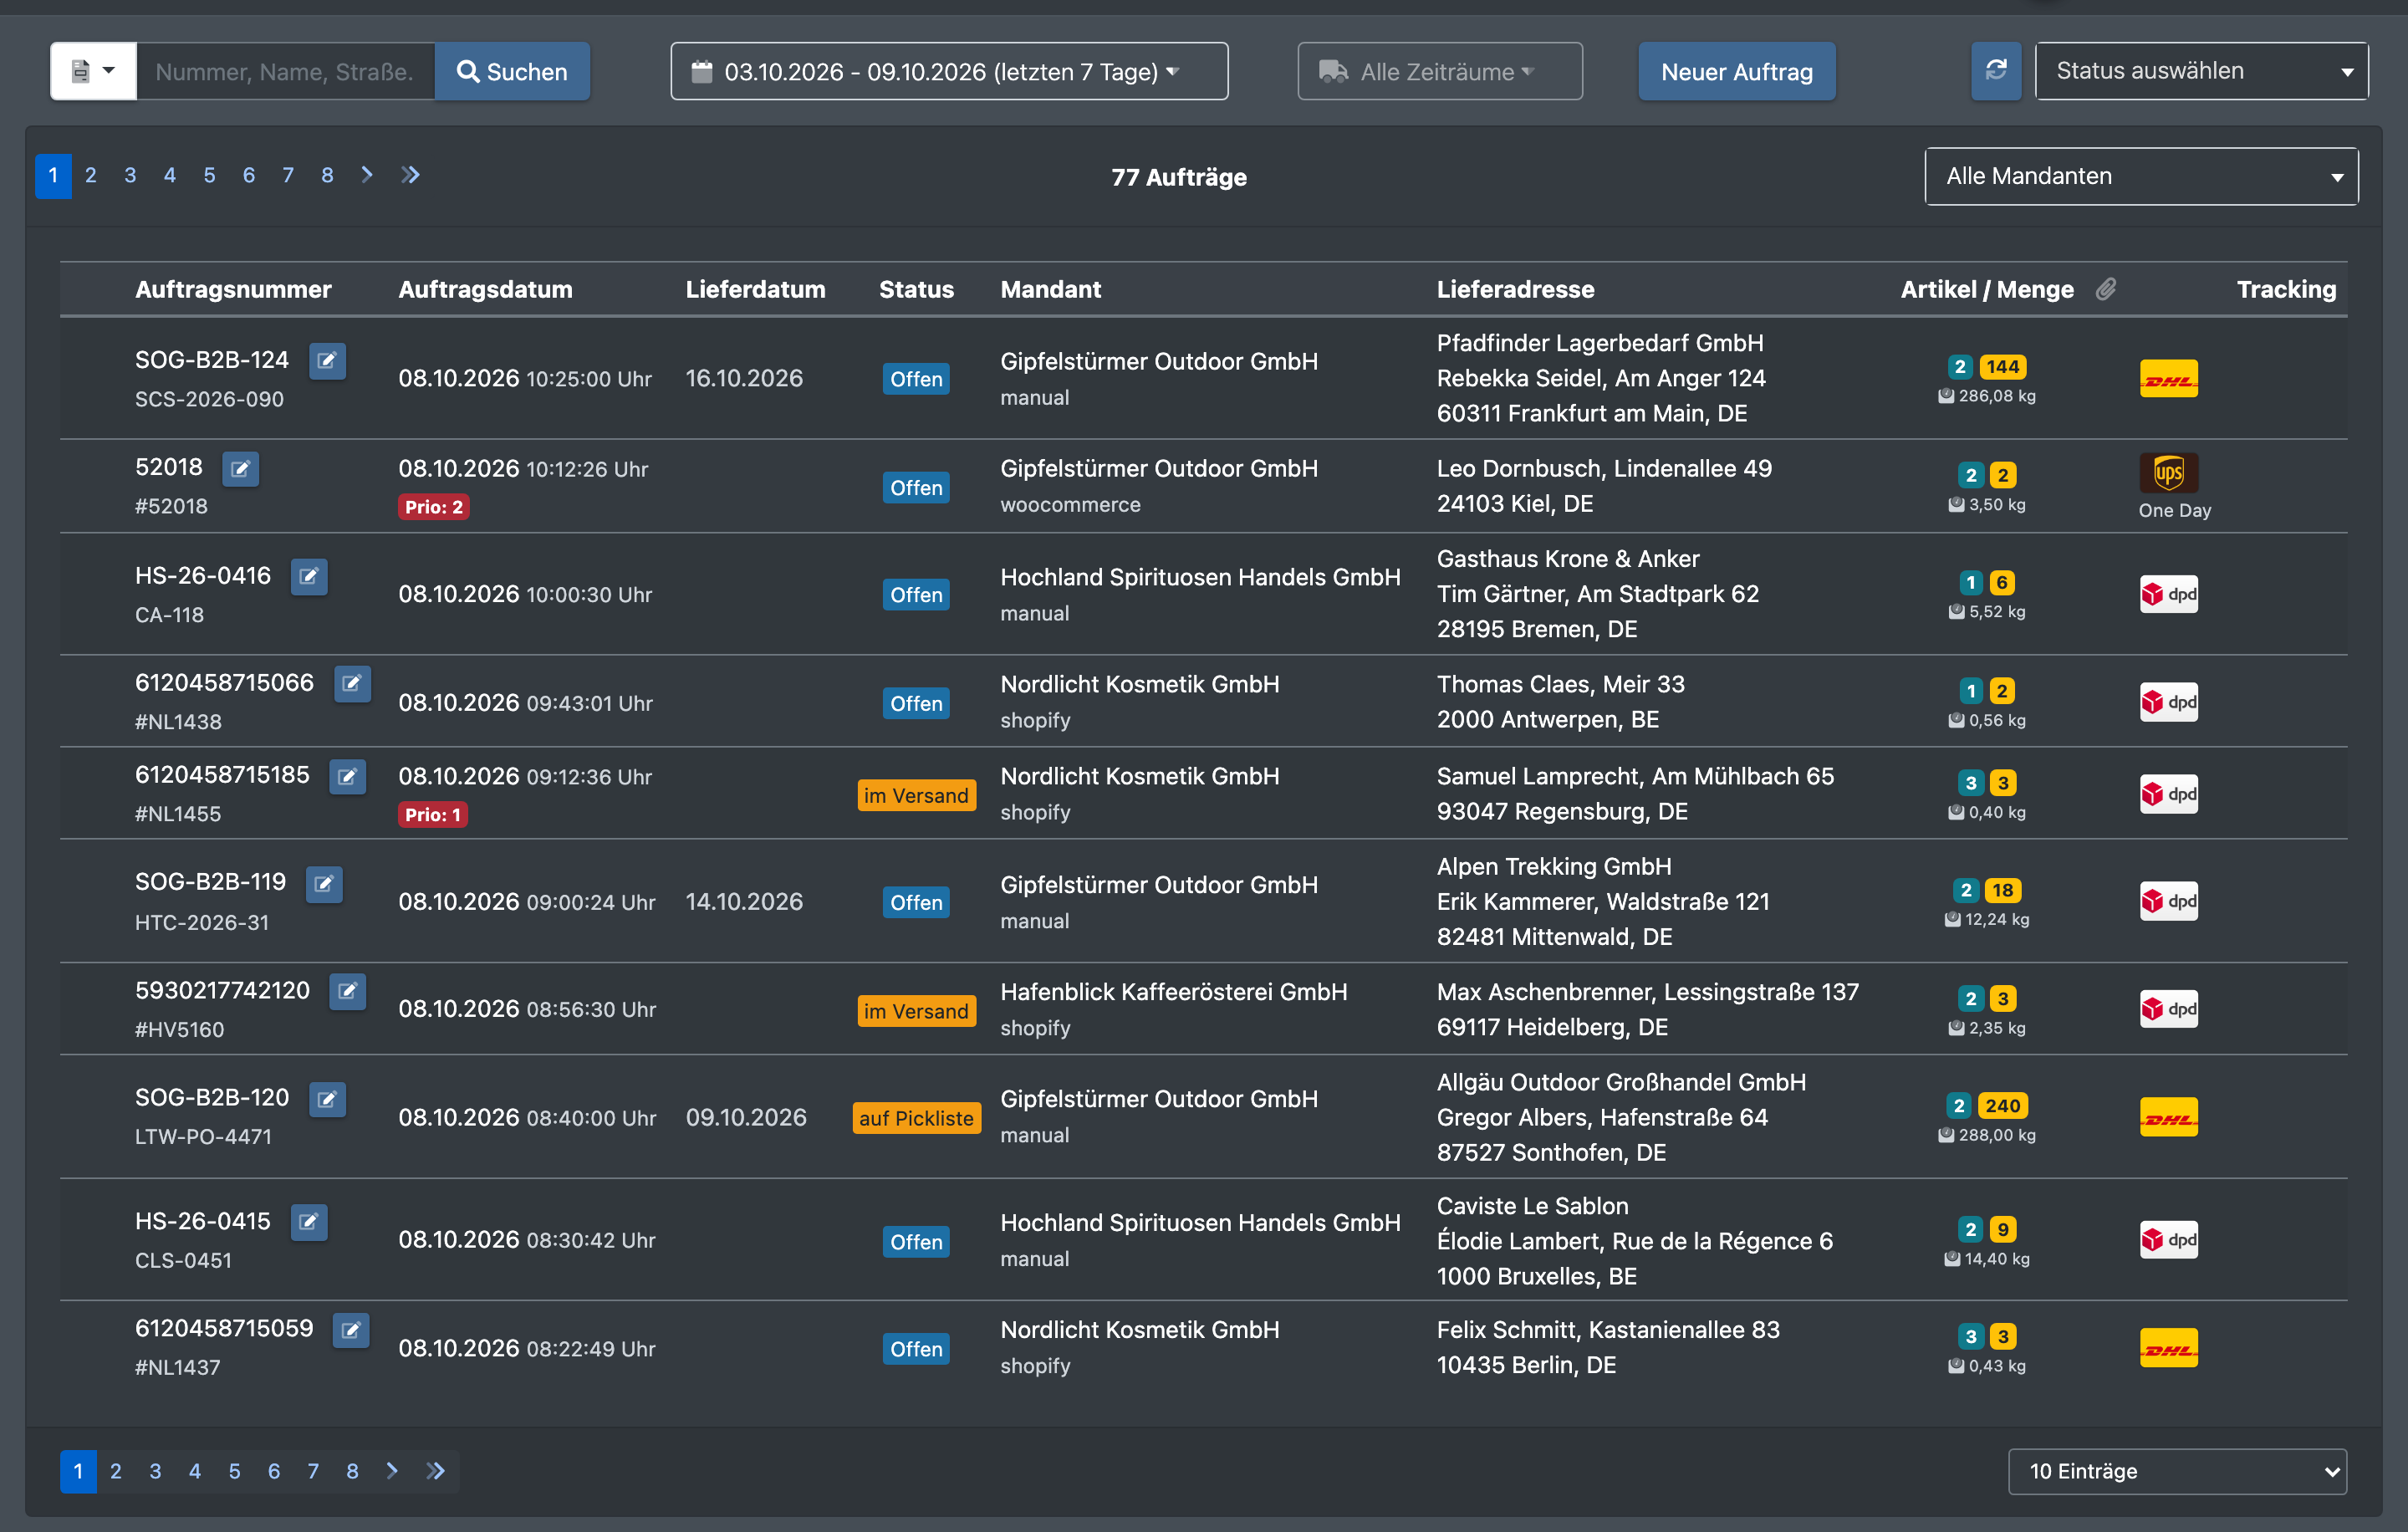Click the attachment paperclip column icon

(x=2106, y=289)
